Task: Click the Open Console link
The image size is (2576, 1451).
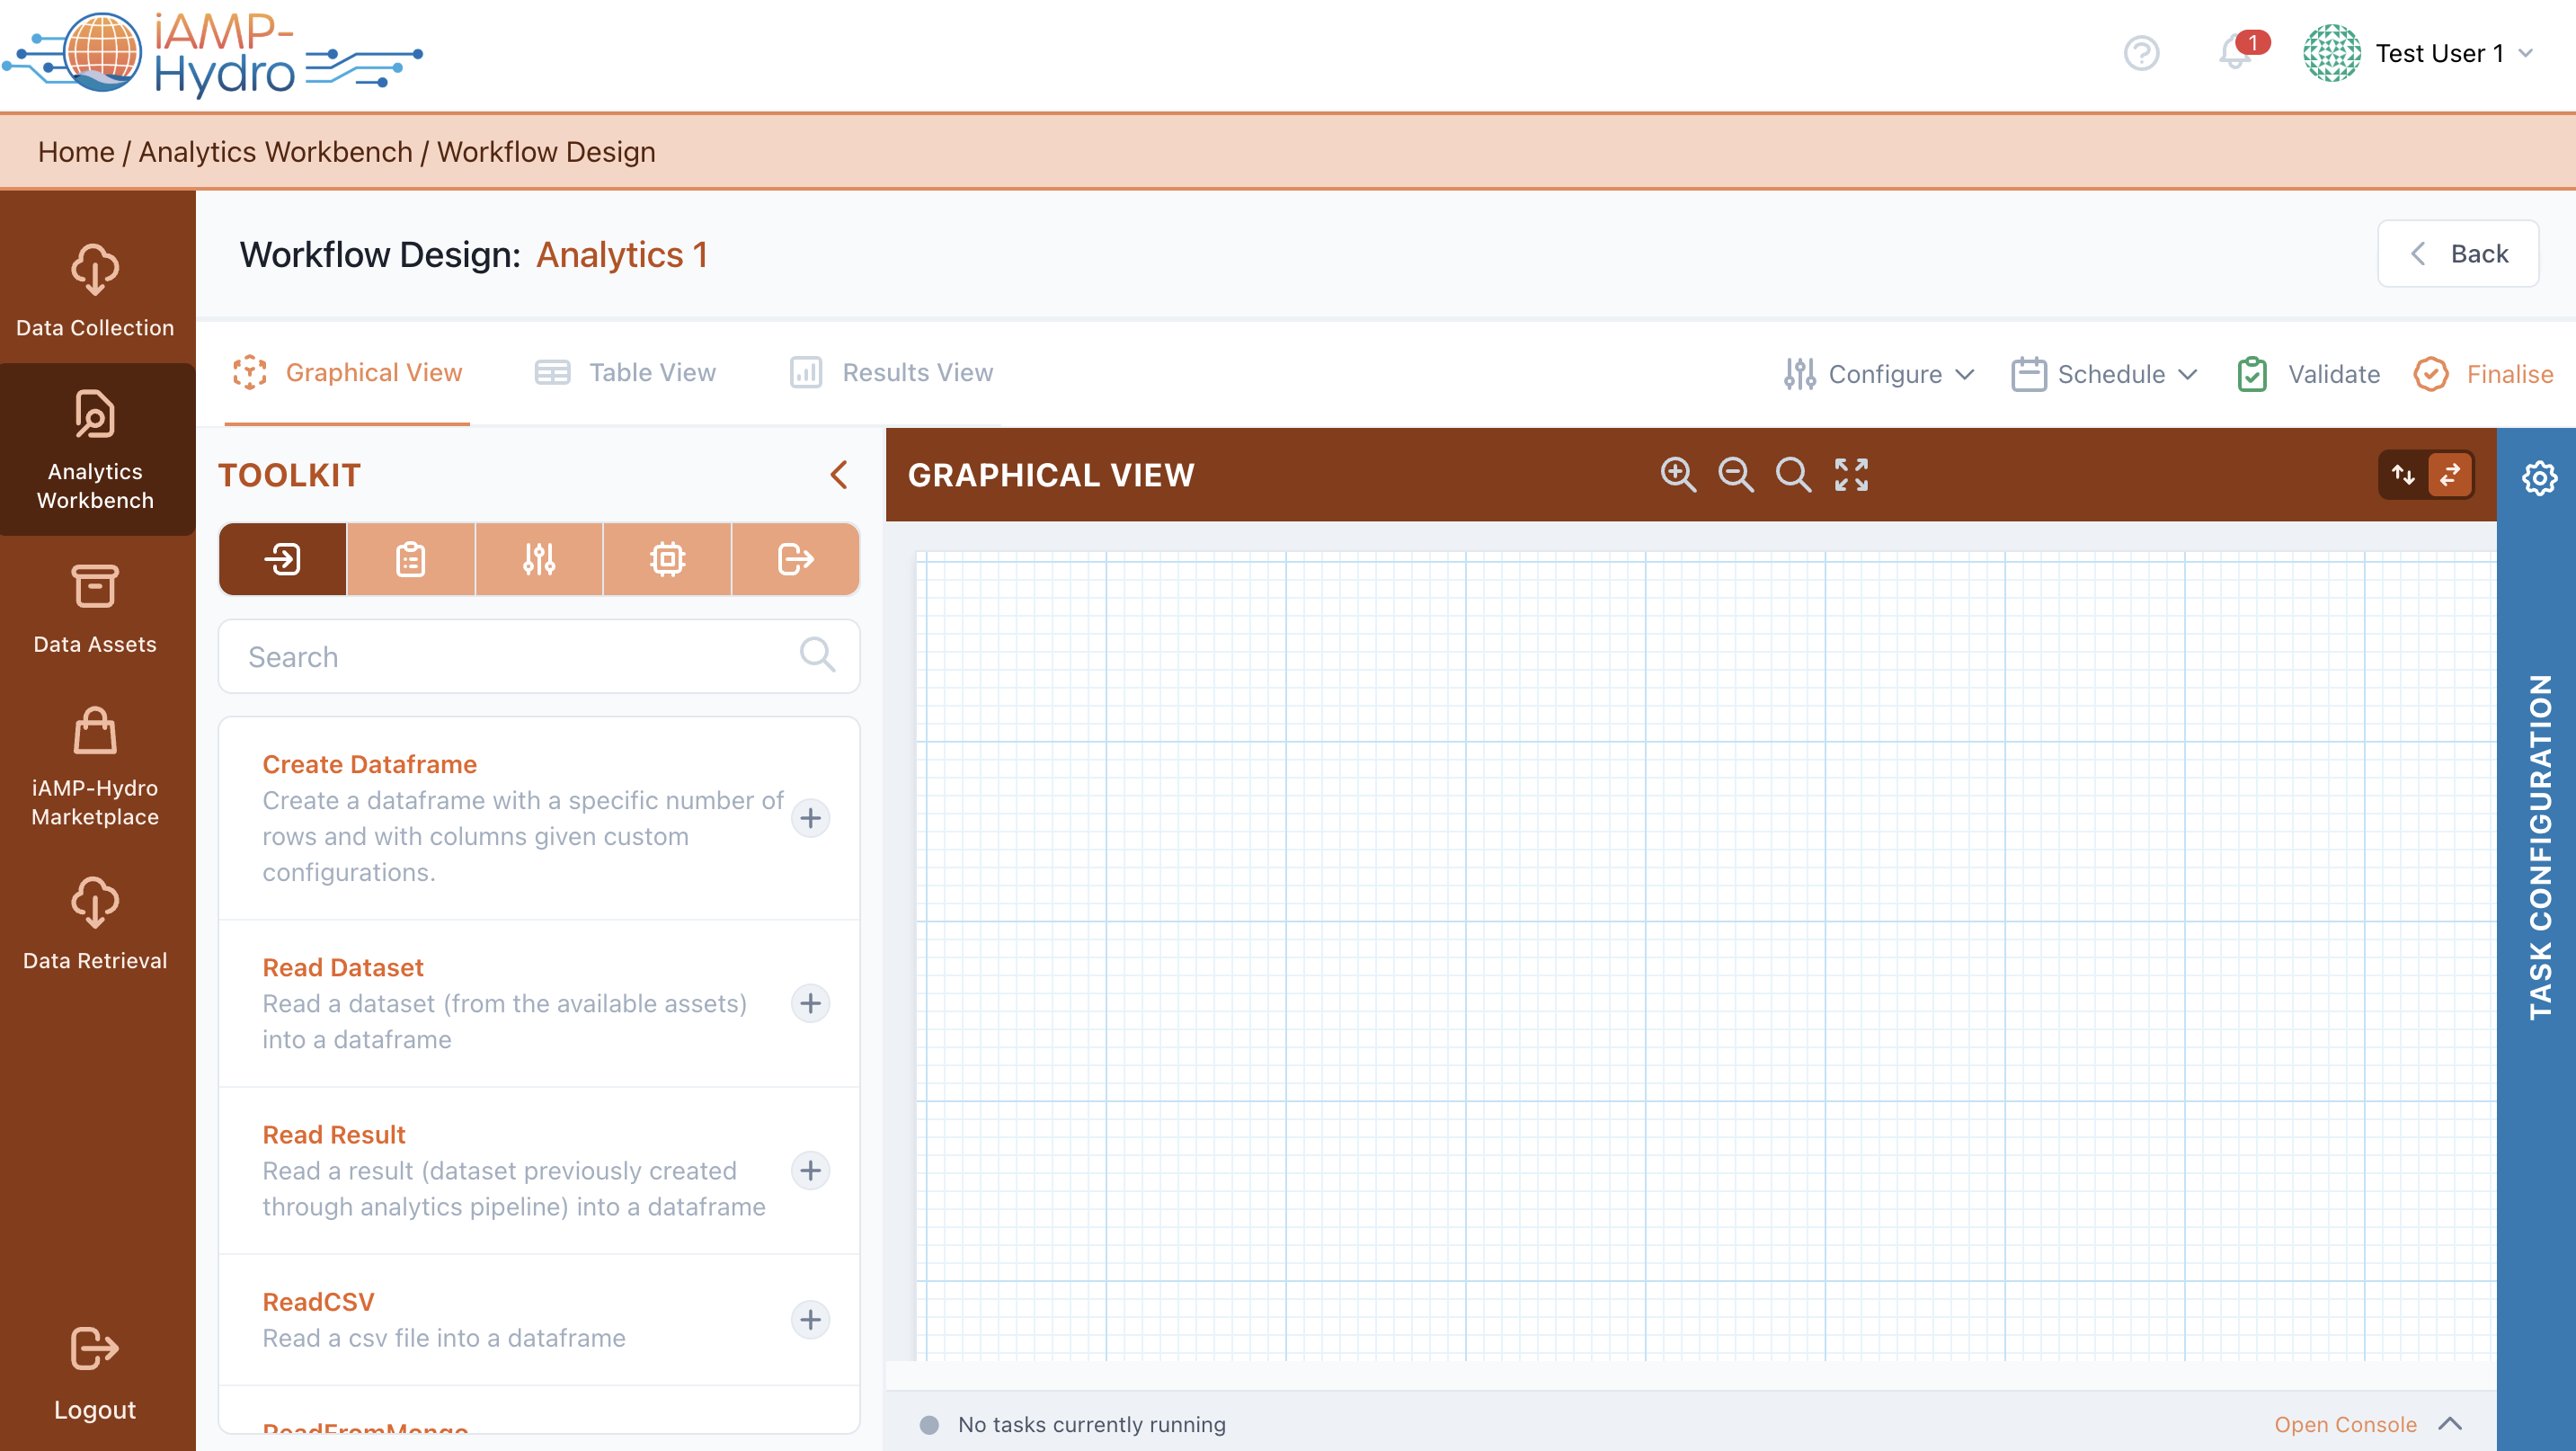Action: coord(2345,1424)
